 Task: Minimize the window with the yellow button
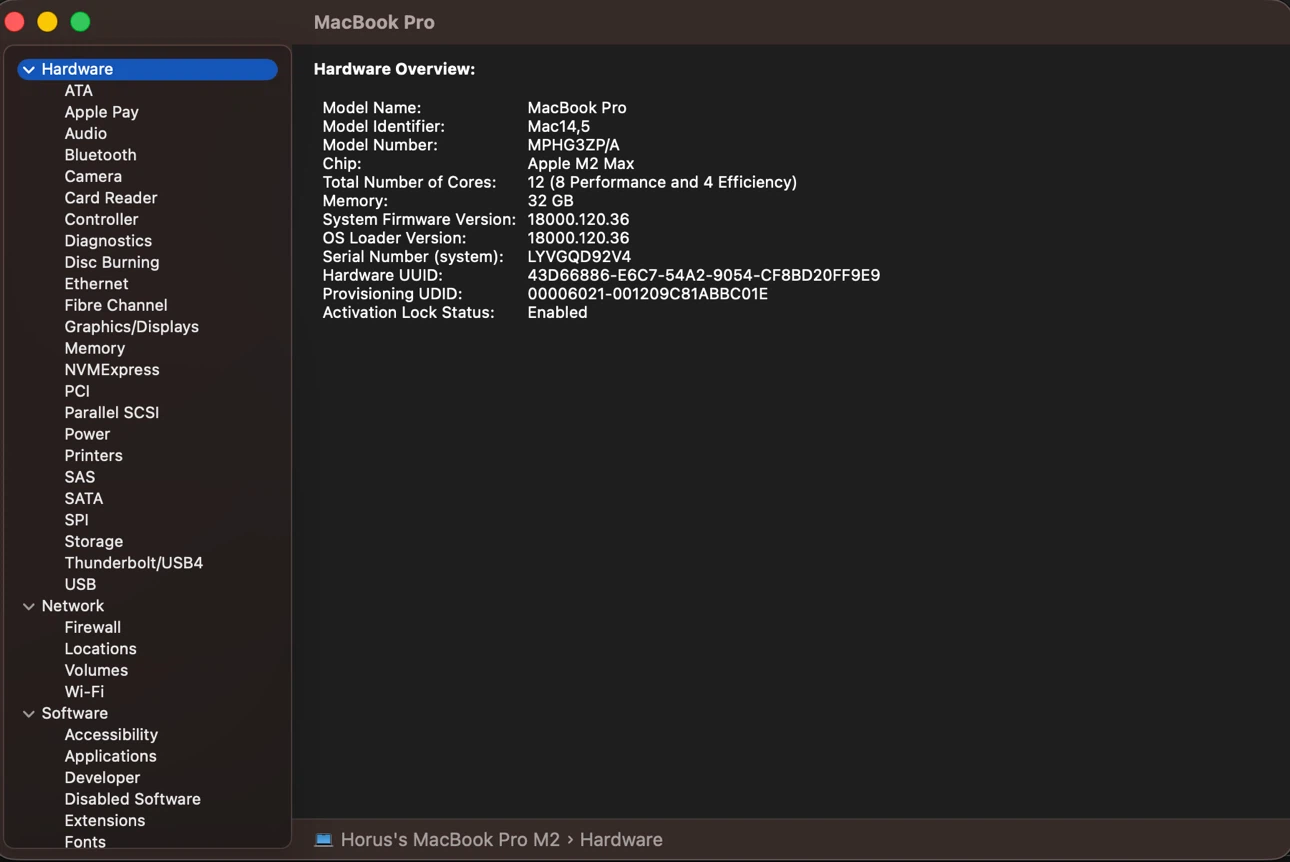(x=47, y=21)
